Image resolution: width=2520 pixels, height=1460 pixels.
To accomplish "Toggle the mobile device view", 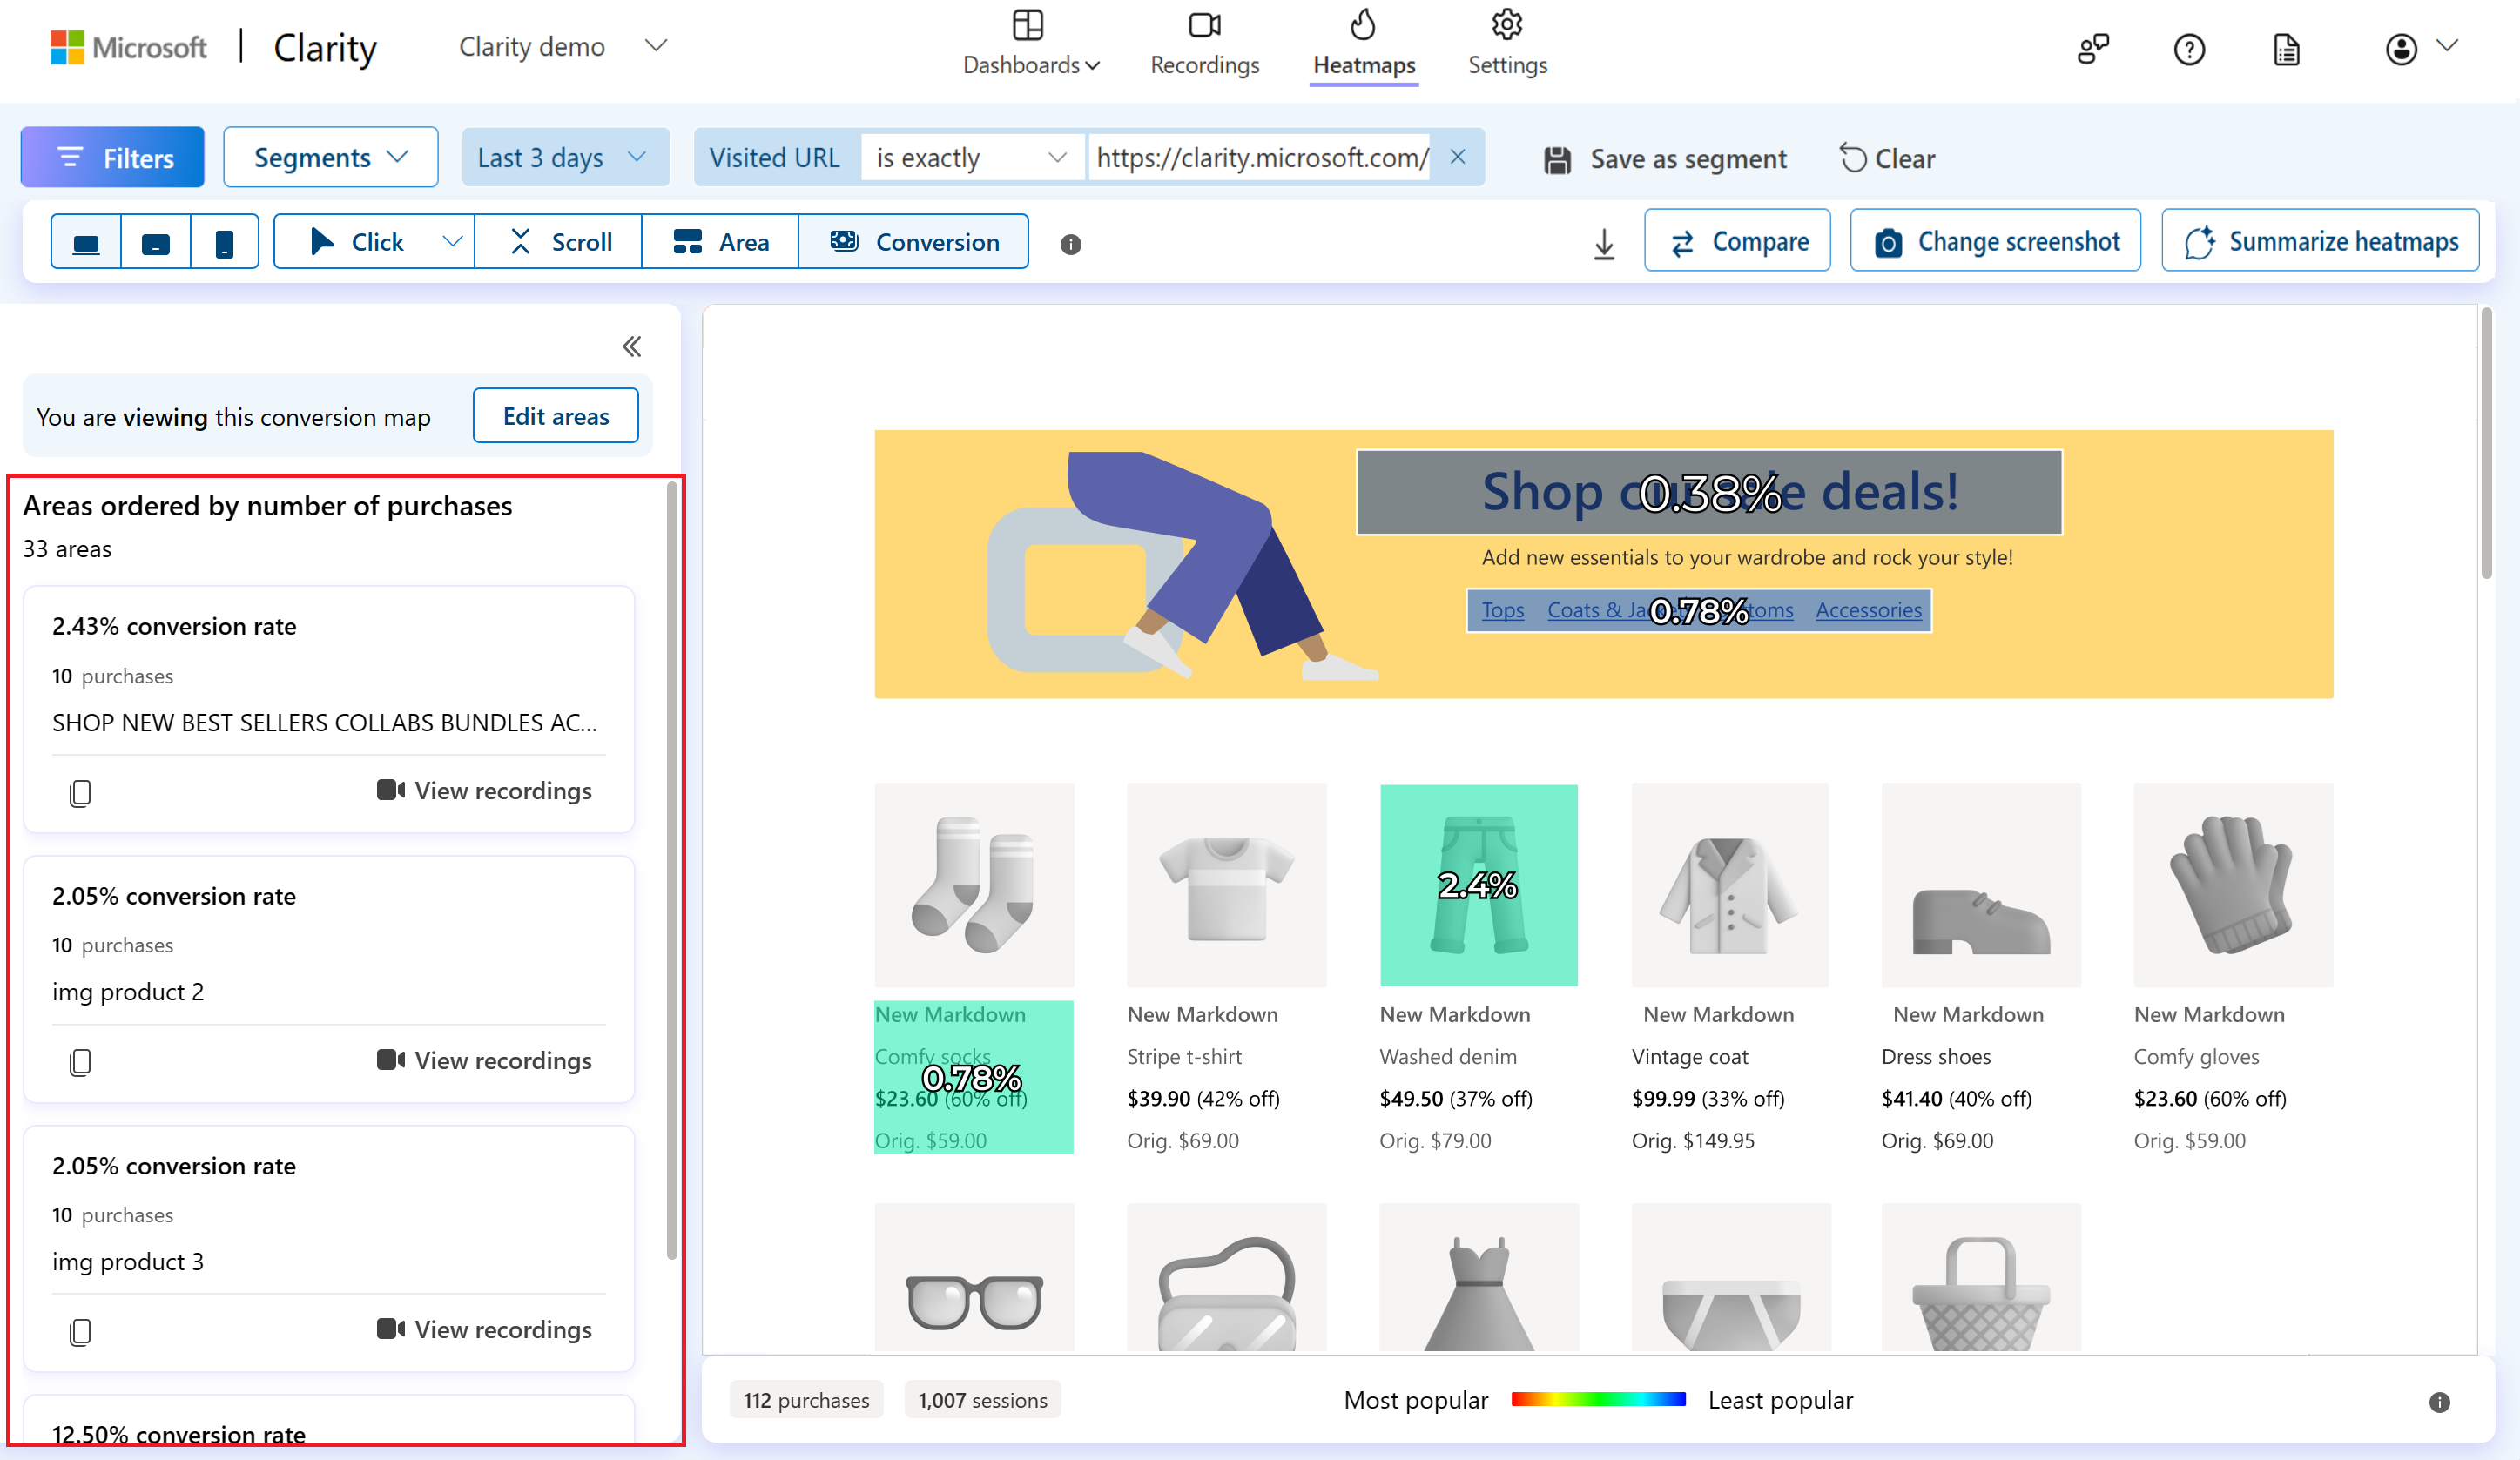I will click(x=224, y=240).
